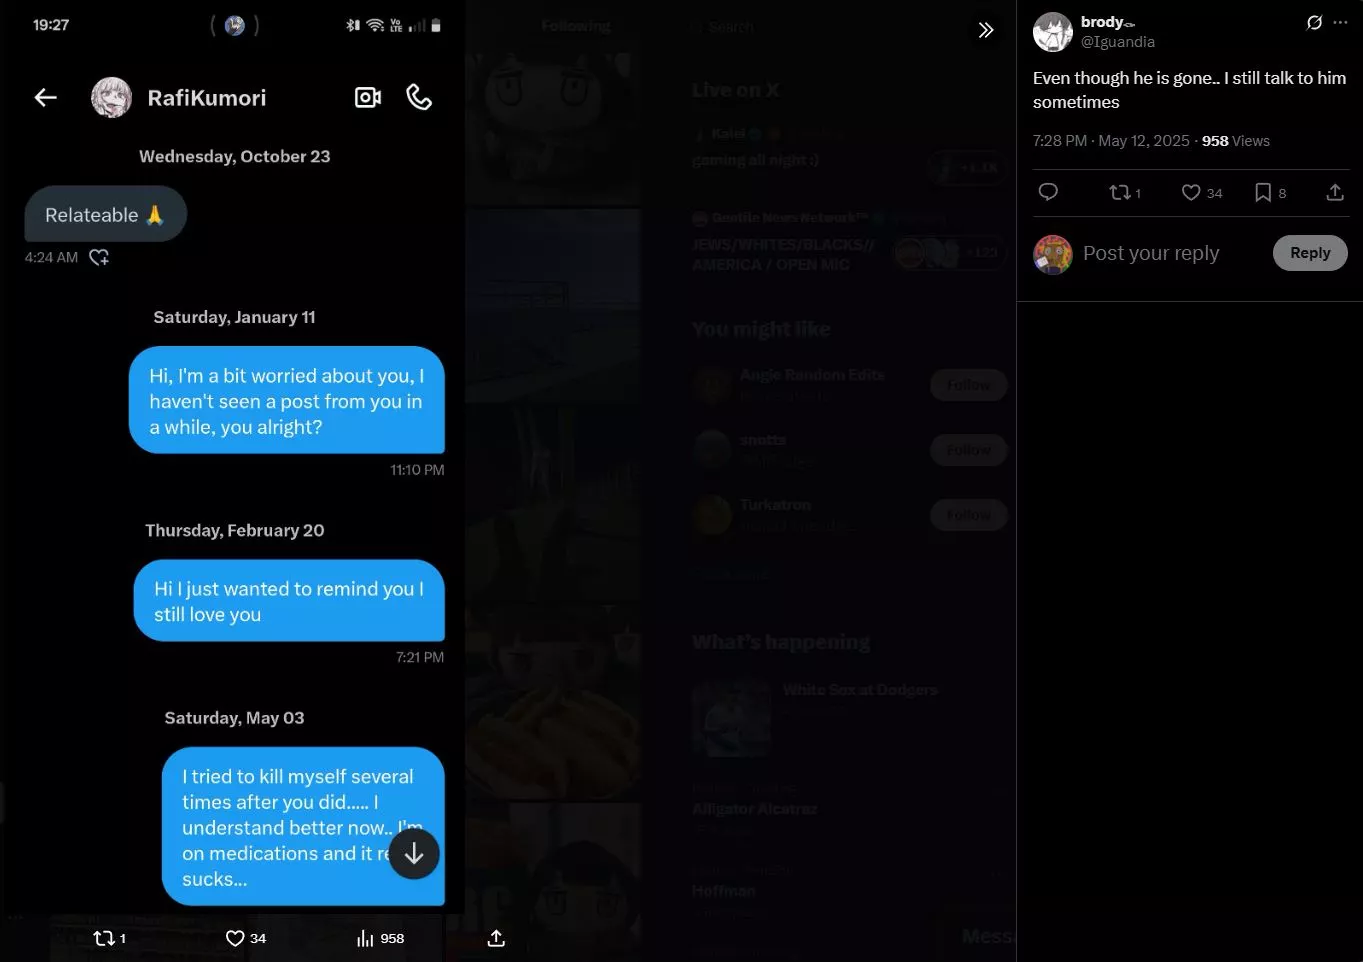Open the @Iguandia profile link
The image size is (1363, 962).
1117,42
